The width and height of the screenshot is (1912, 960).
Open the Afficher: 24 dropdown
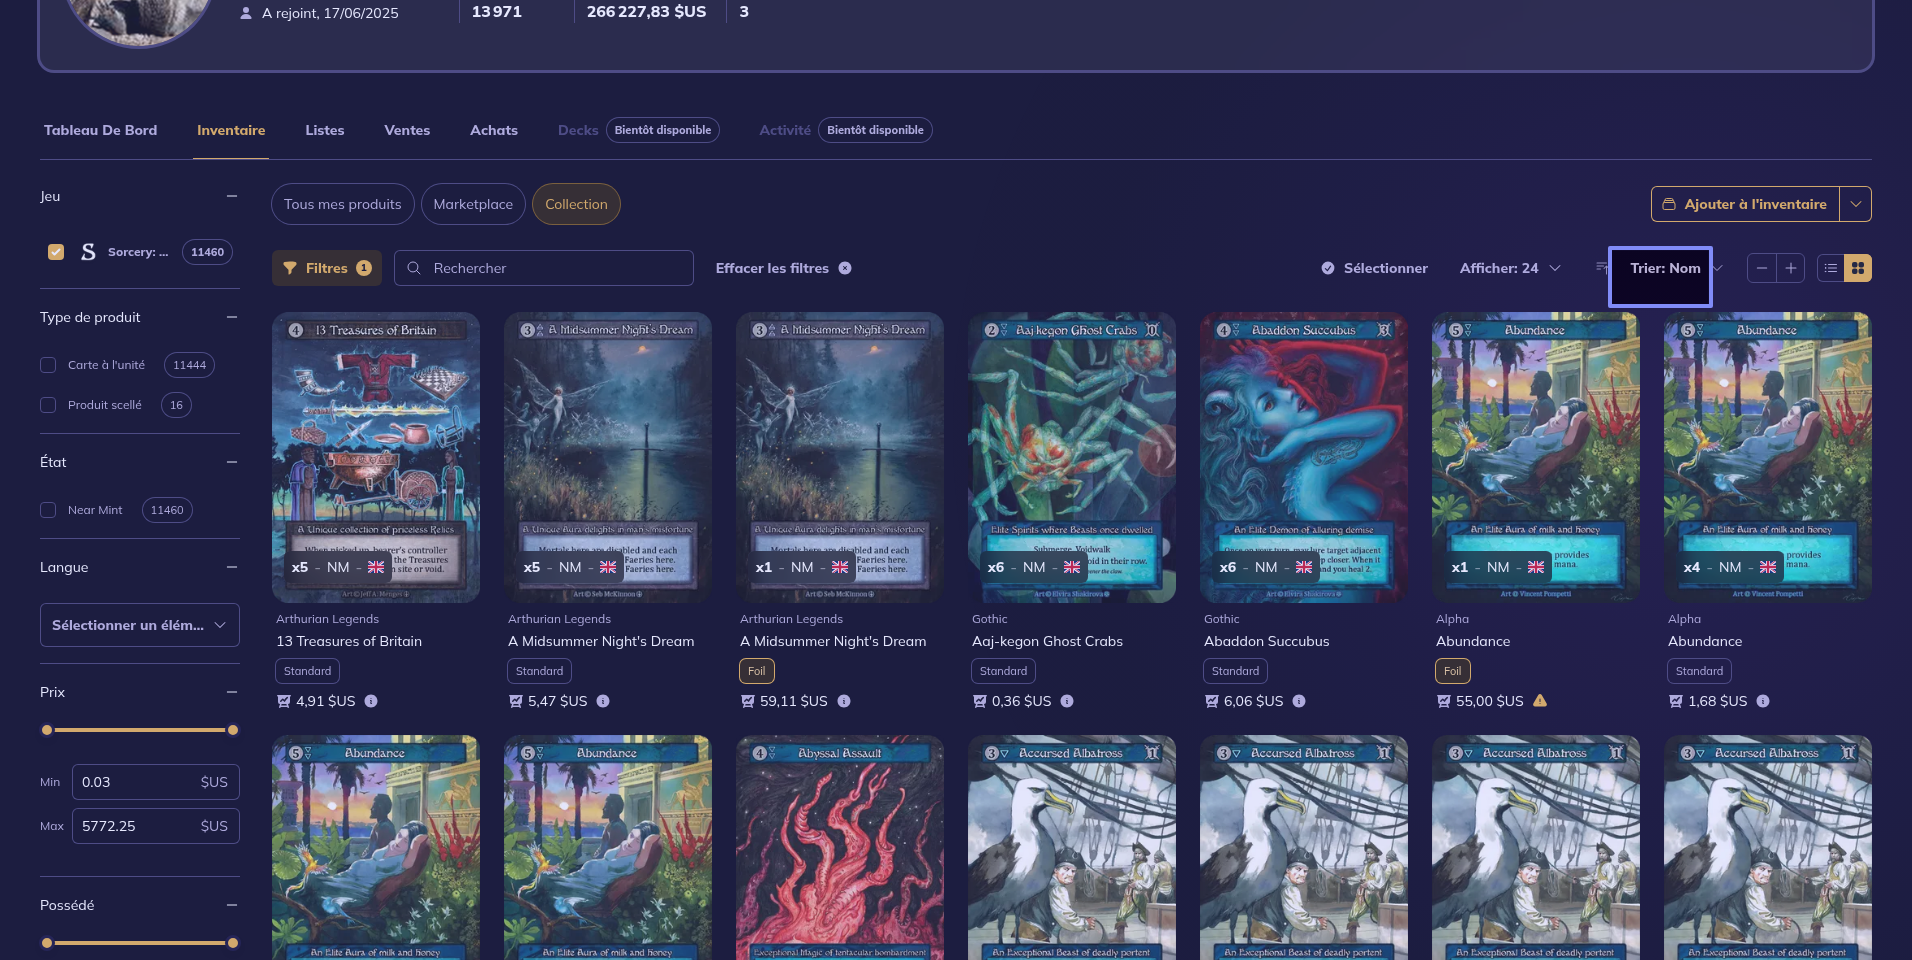point(1509,268)
